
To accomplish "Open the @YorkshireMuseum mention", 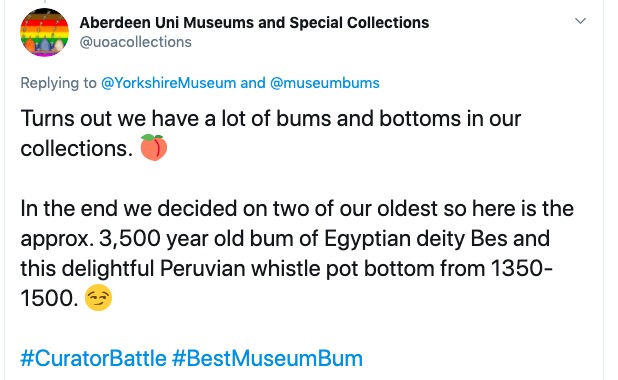I will (168, 83).
